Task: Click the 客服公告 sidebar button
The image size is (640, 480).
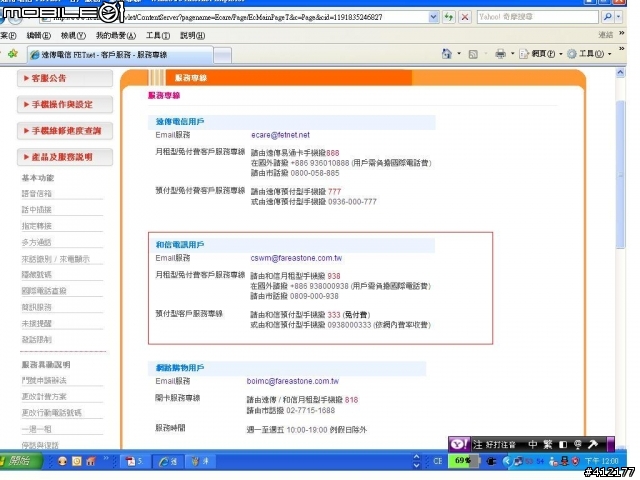Action: (x=65, y=78)
